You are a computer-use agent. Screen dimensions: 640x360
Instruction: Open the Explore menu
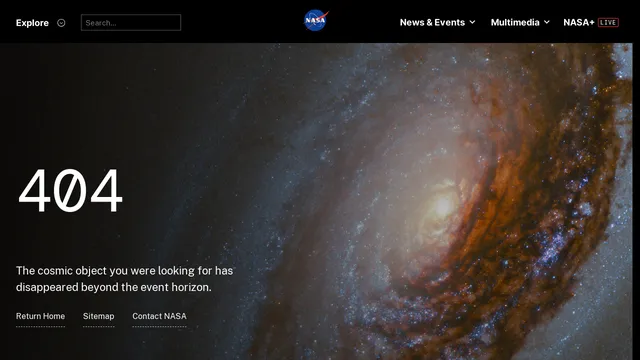32,23
